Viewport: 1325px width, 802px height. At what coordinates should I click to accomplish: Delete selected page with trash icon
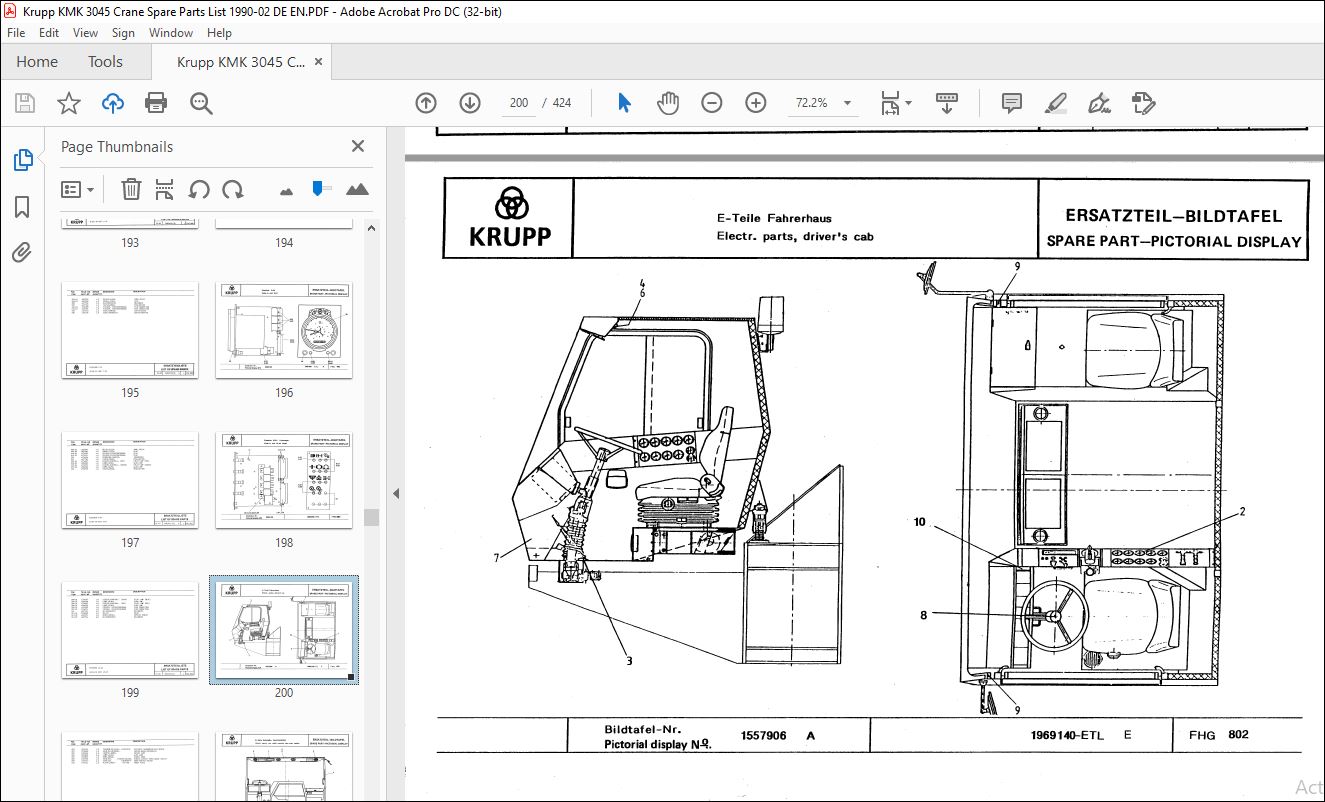click(131, 189)
